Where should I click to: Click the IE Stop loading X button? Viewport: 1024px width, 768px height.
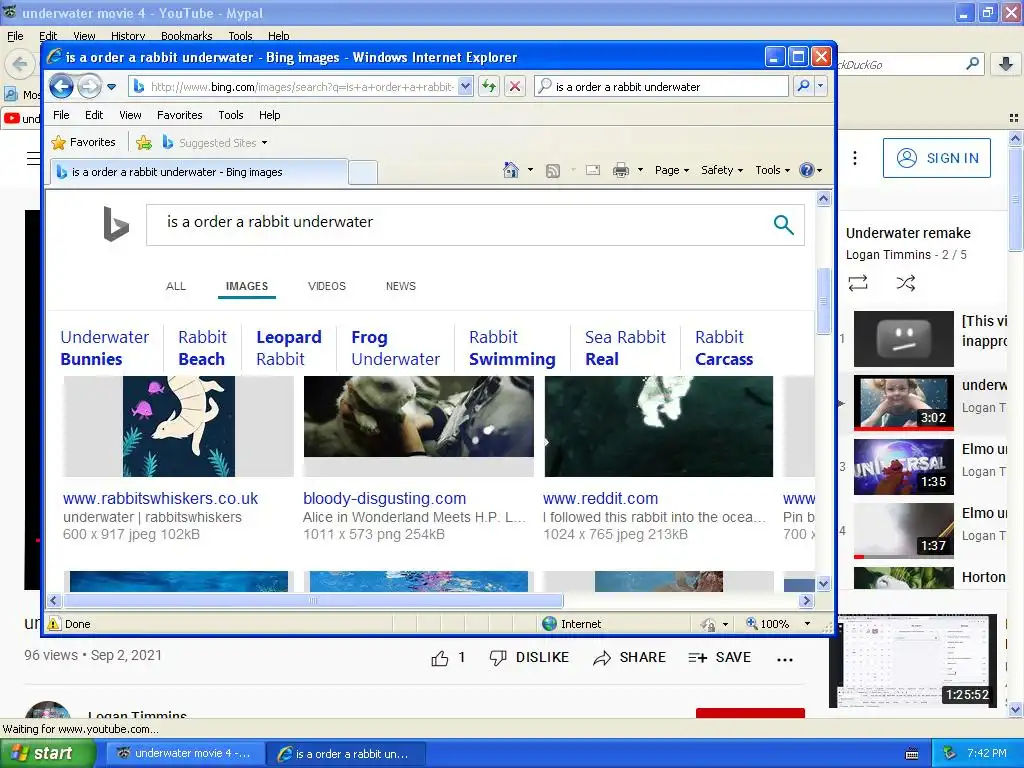click(515, 86)
